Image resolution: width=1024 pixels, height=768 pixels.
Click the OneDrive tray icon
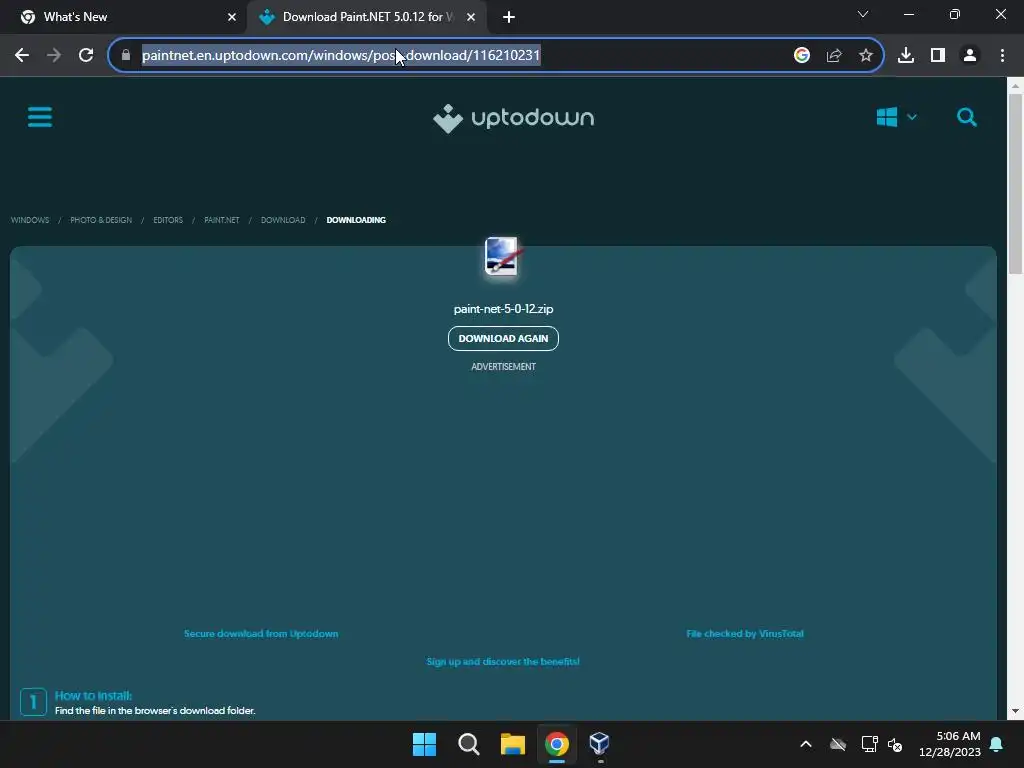[x=838, y=744]
